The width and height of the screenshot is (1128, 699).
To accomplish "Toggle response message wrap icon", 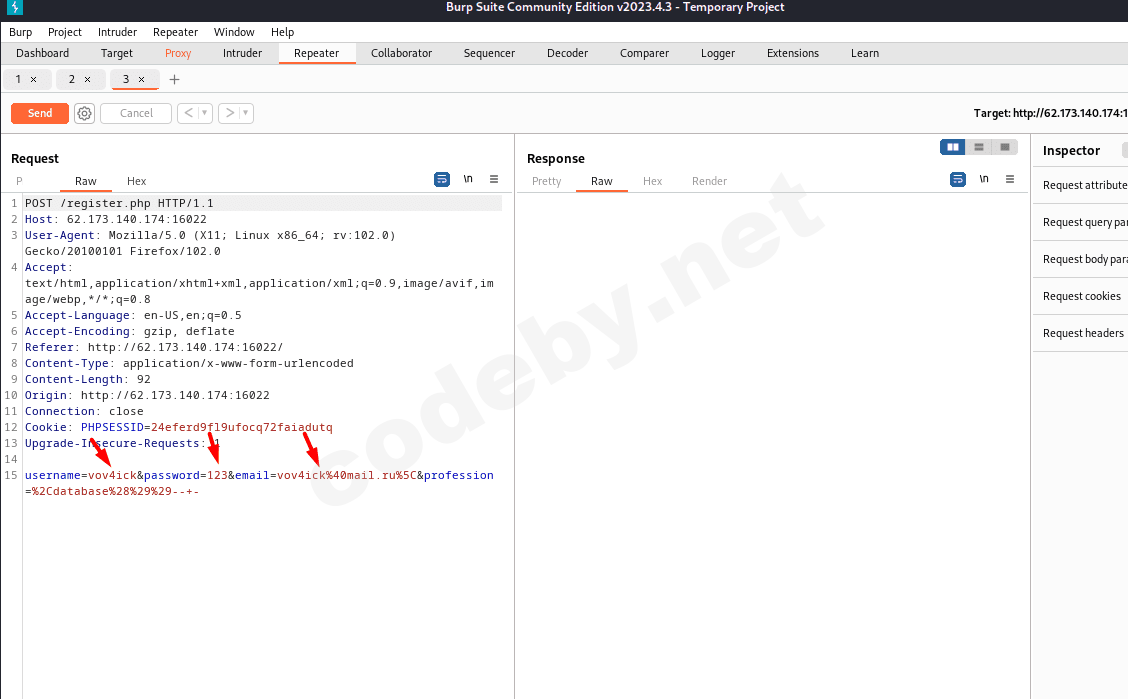I will click(x=958, y=179).
